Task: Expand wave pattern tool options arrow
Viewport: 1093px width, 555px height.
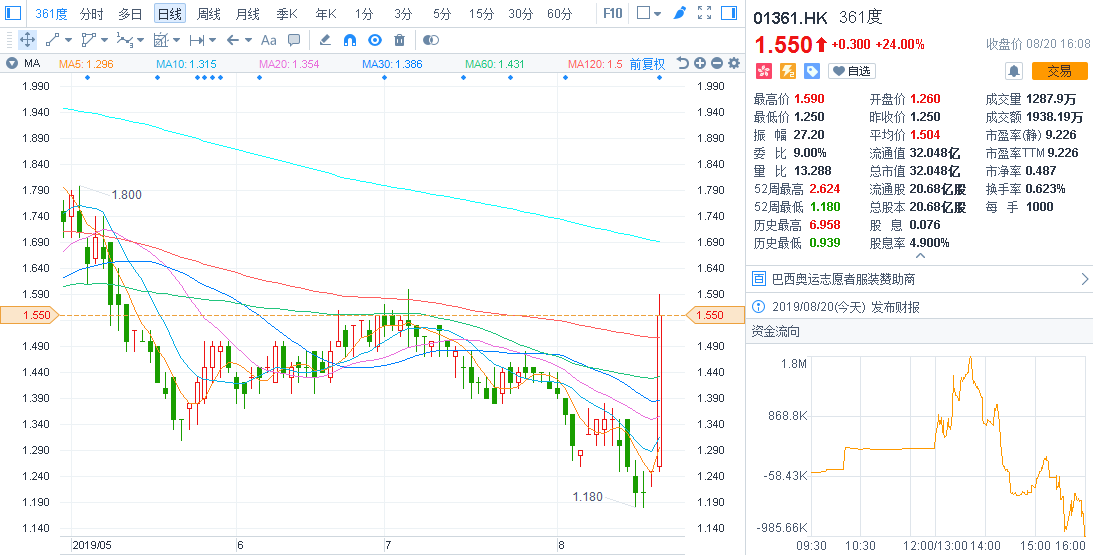Action: click(x=140, y=40)
